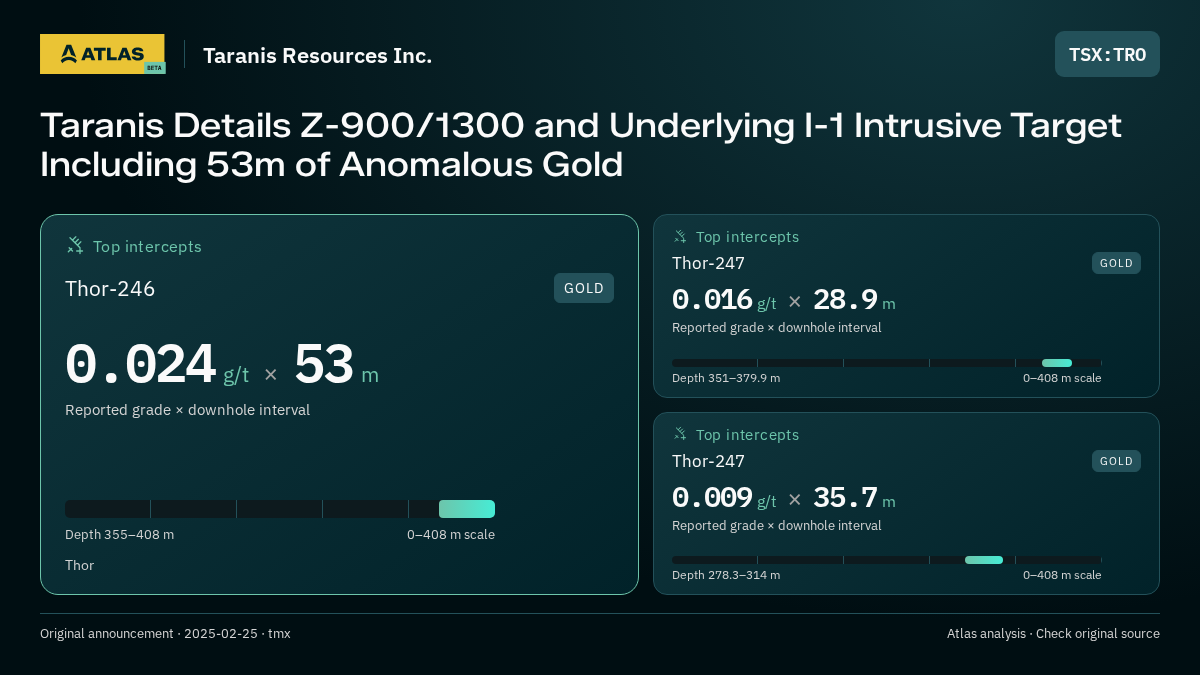Click the Thor-247 name above the 0.016 grade
The image size is (1200, 675).
point(708,264)
